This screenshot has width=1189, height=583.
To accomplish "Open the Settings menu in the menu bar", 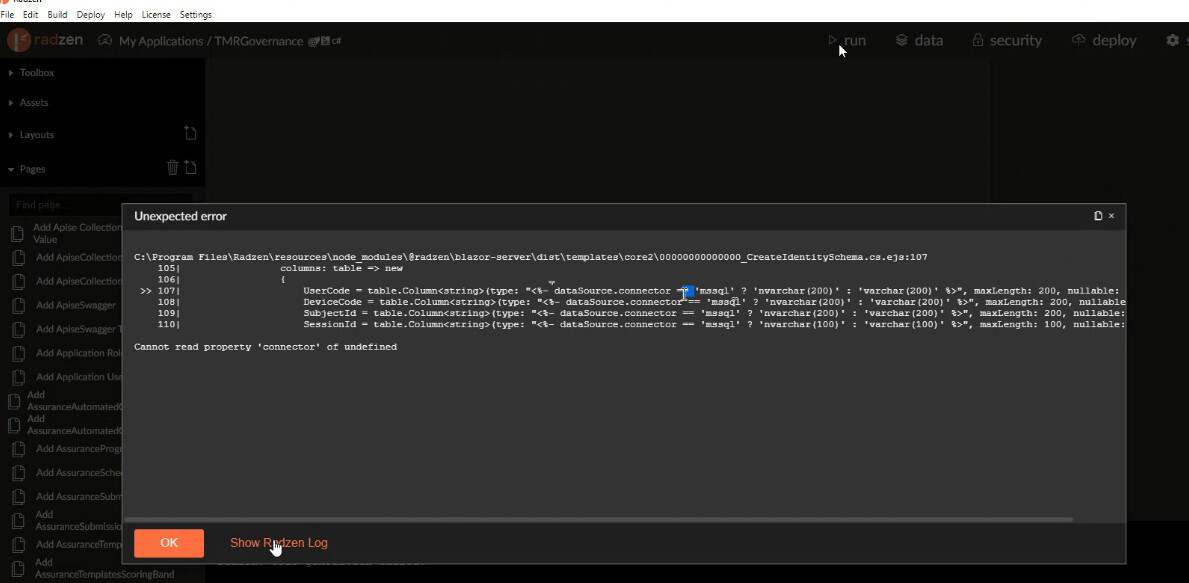I will coord(196,14).
